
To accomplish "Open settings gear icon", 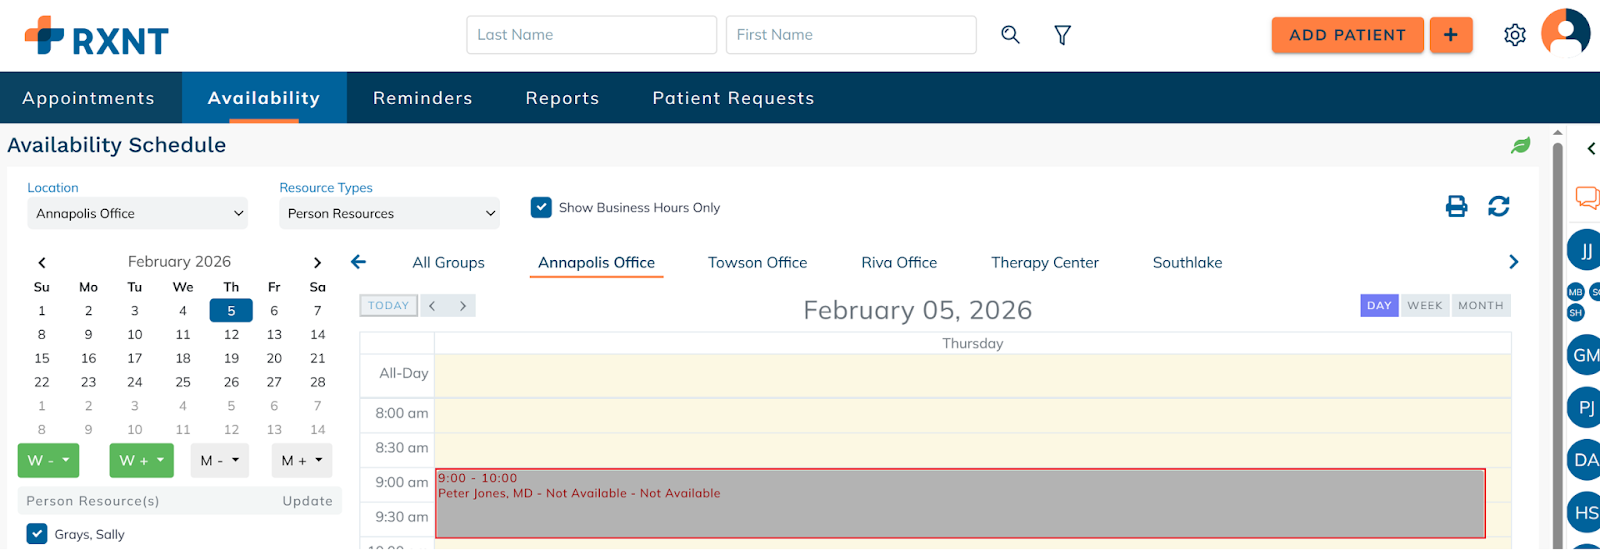I will [x=1514, y=35].
